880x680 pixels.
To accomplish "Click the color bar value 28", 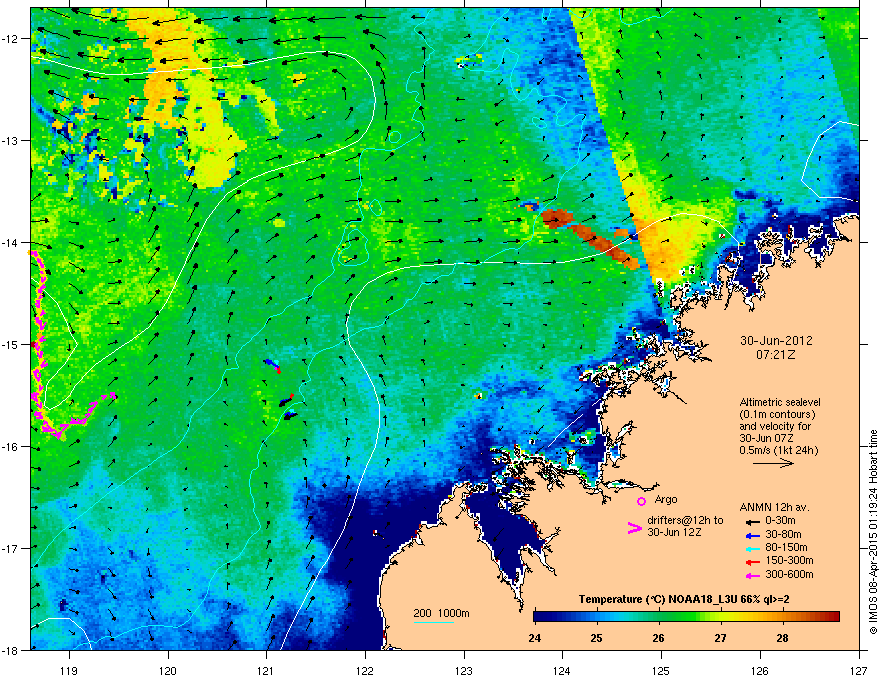I will tap(782, 638).
